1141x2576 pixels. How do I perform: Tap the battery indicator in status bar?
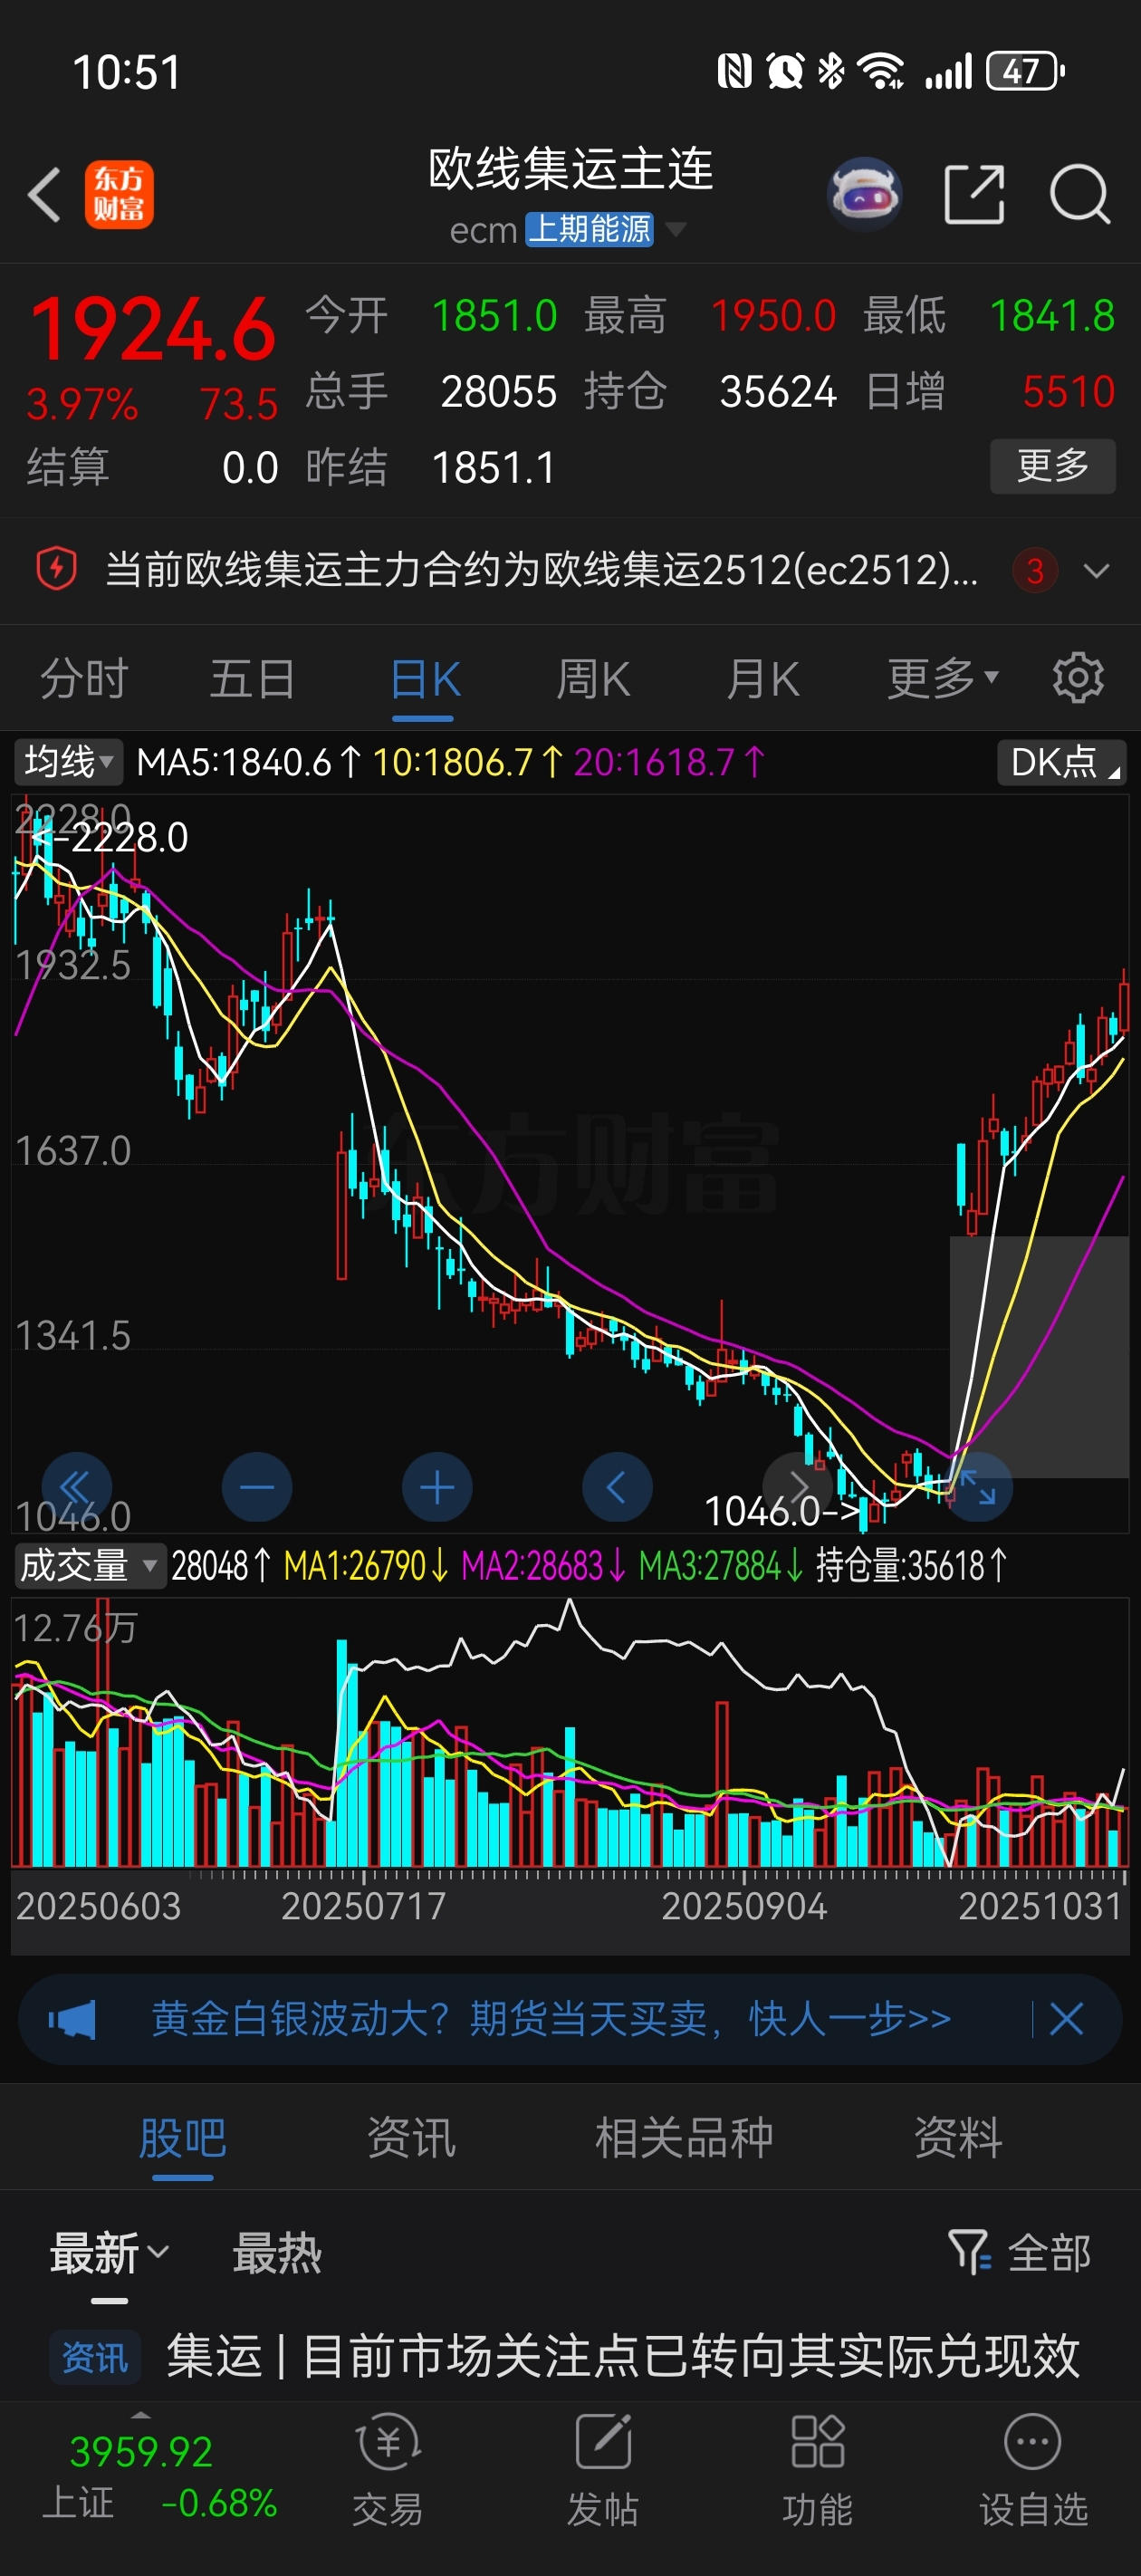click(1025, 71)
